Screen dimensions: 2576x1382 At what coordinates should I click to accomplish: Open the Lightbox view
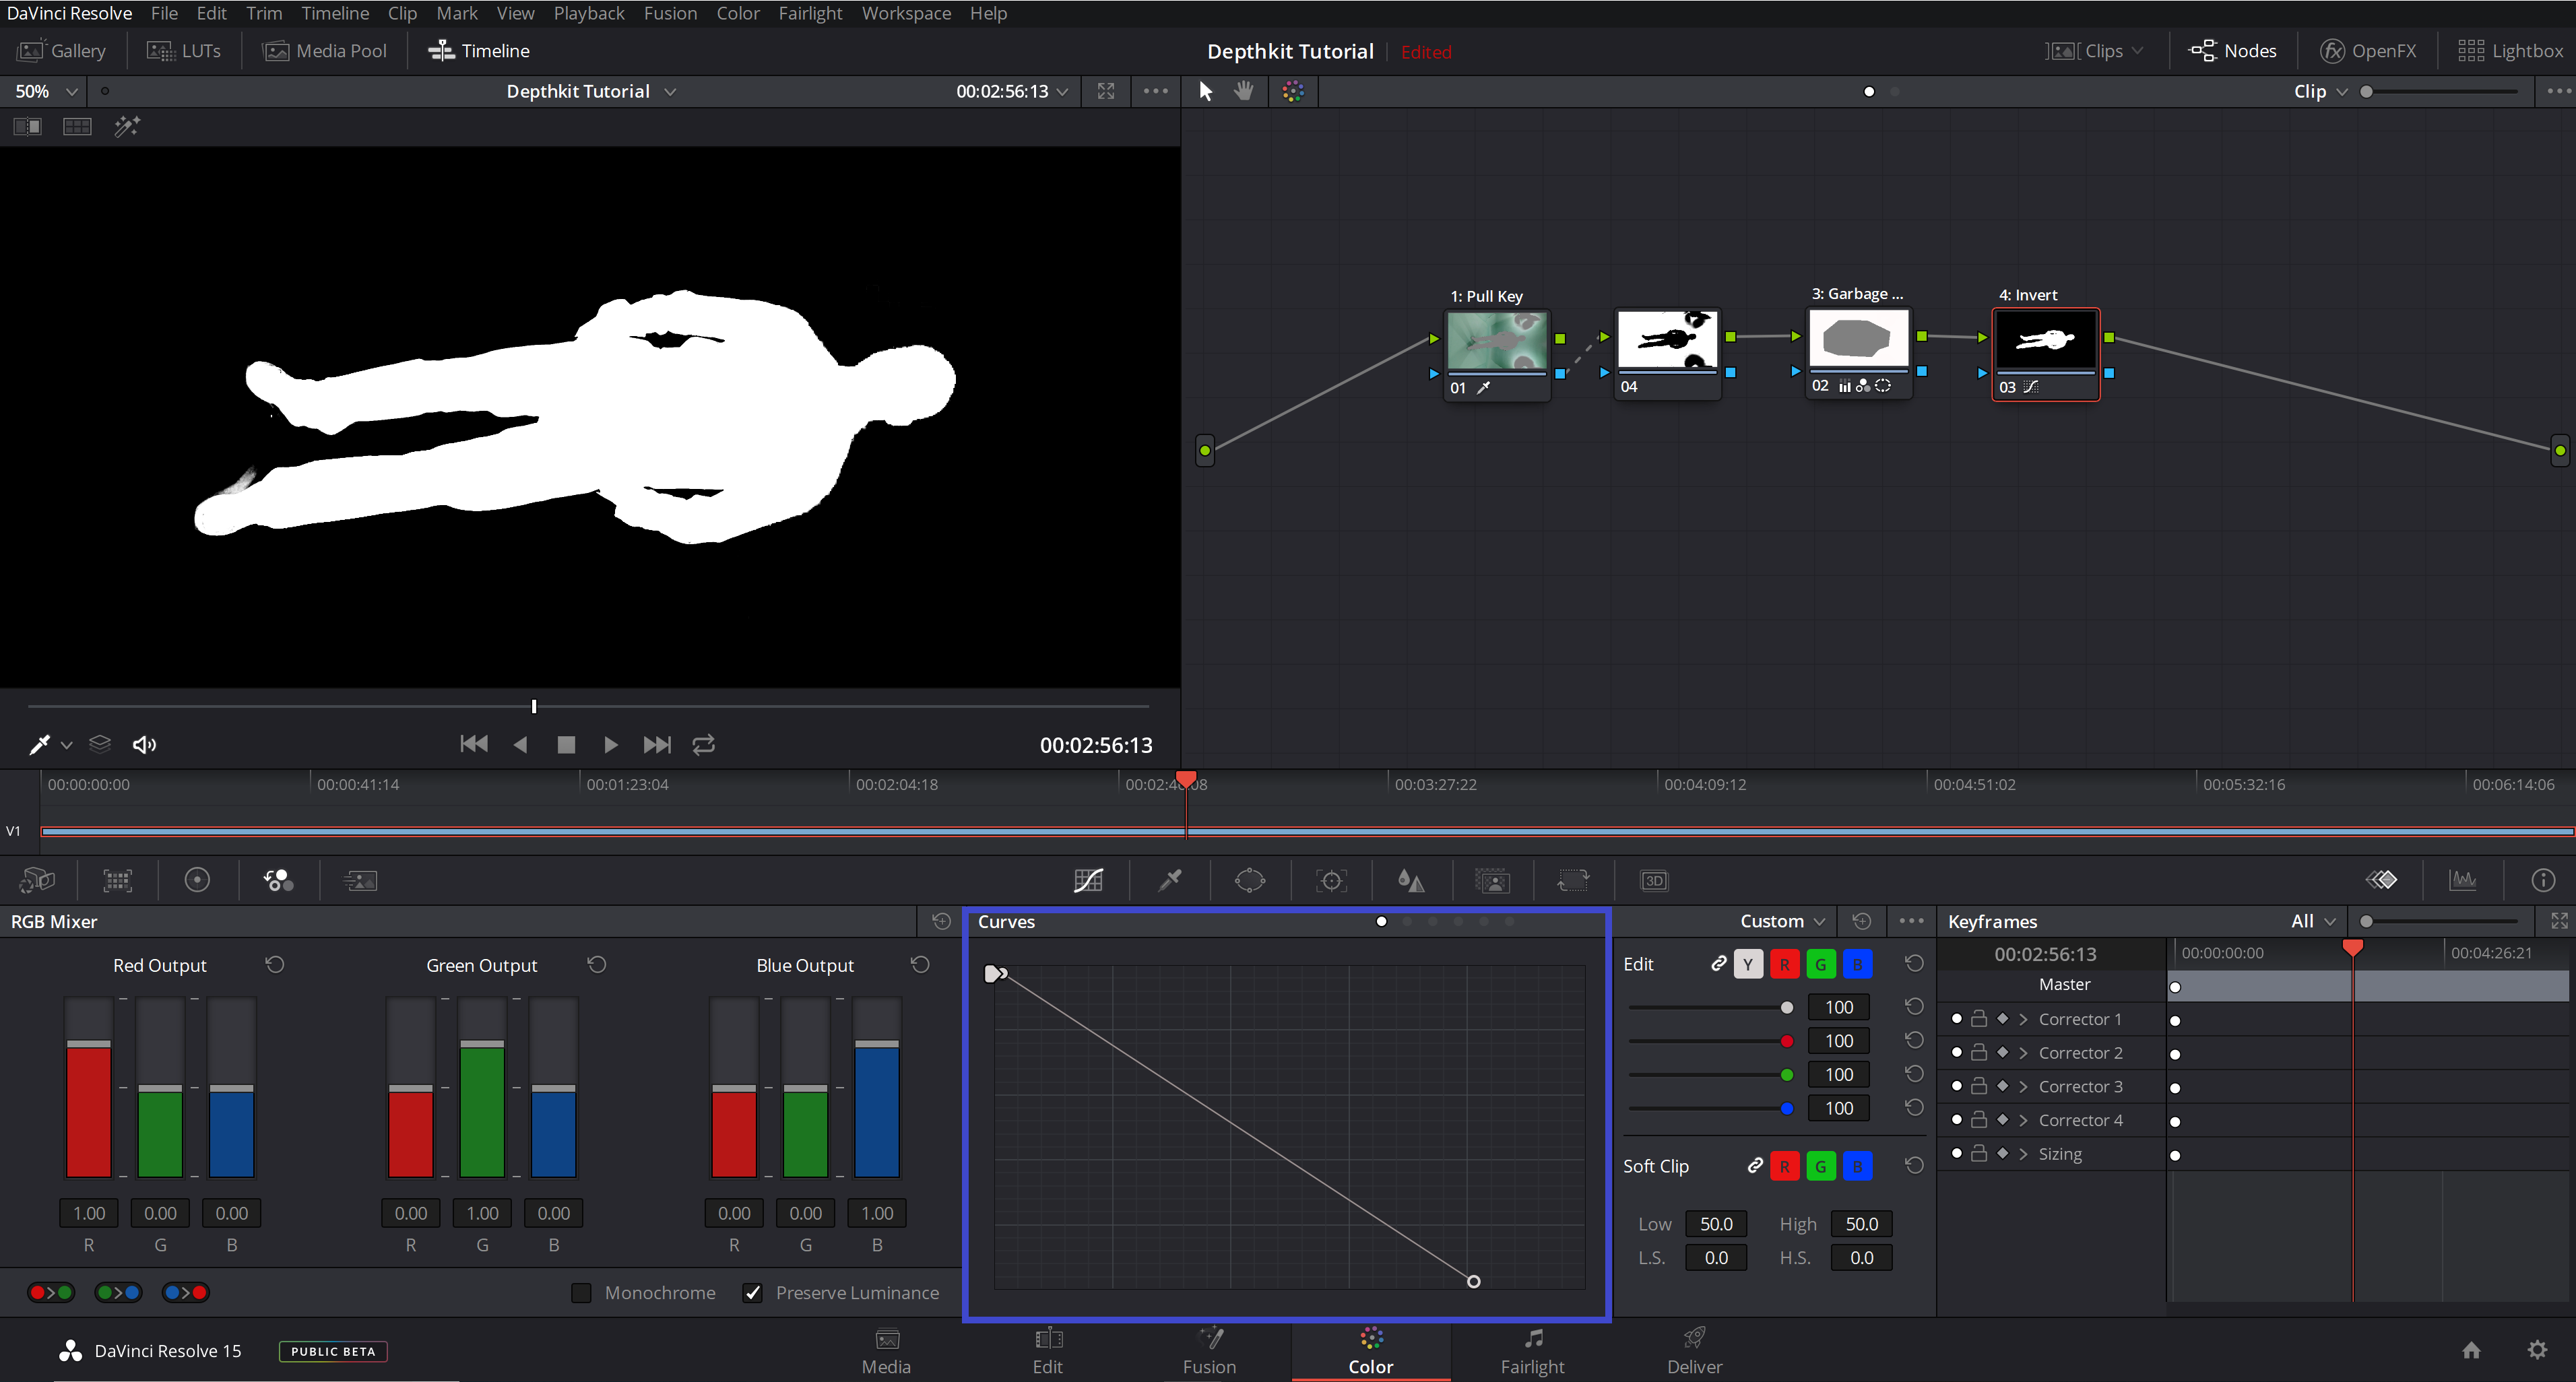pyautogui.click(x=2510, y=51)
